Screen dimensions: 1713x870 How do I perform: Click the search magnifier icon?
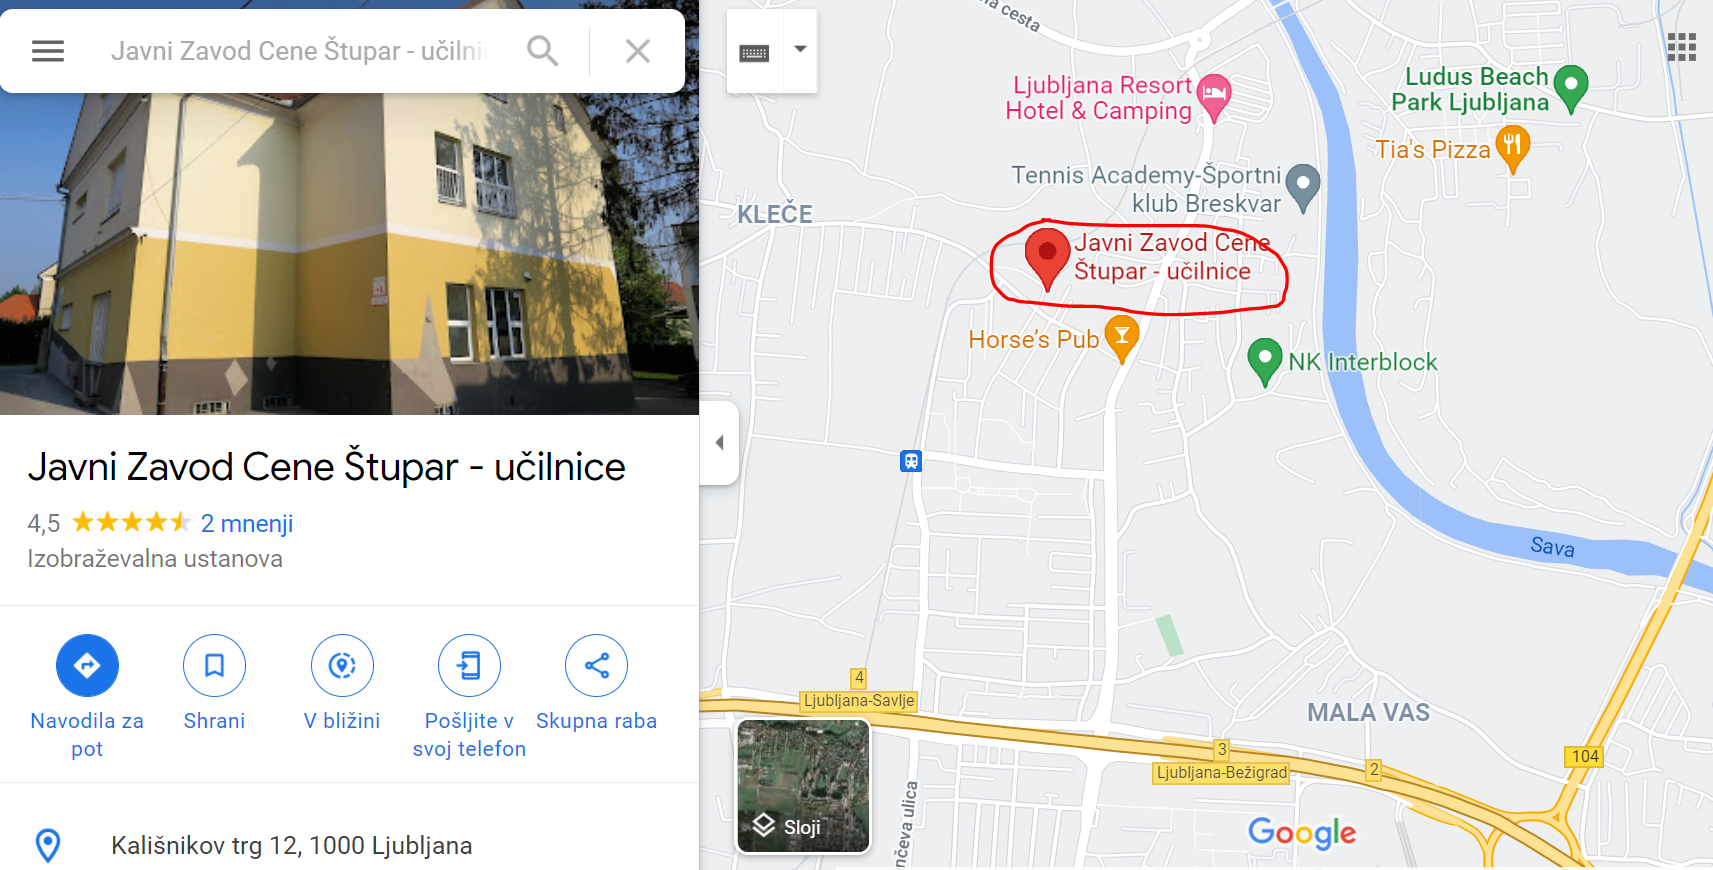coord(542,51)
